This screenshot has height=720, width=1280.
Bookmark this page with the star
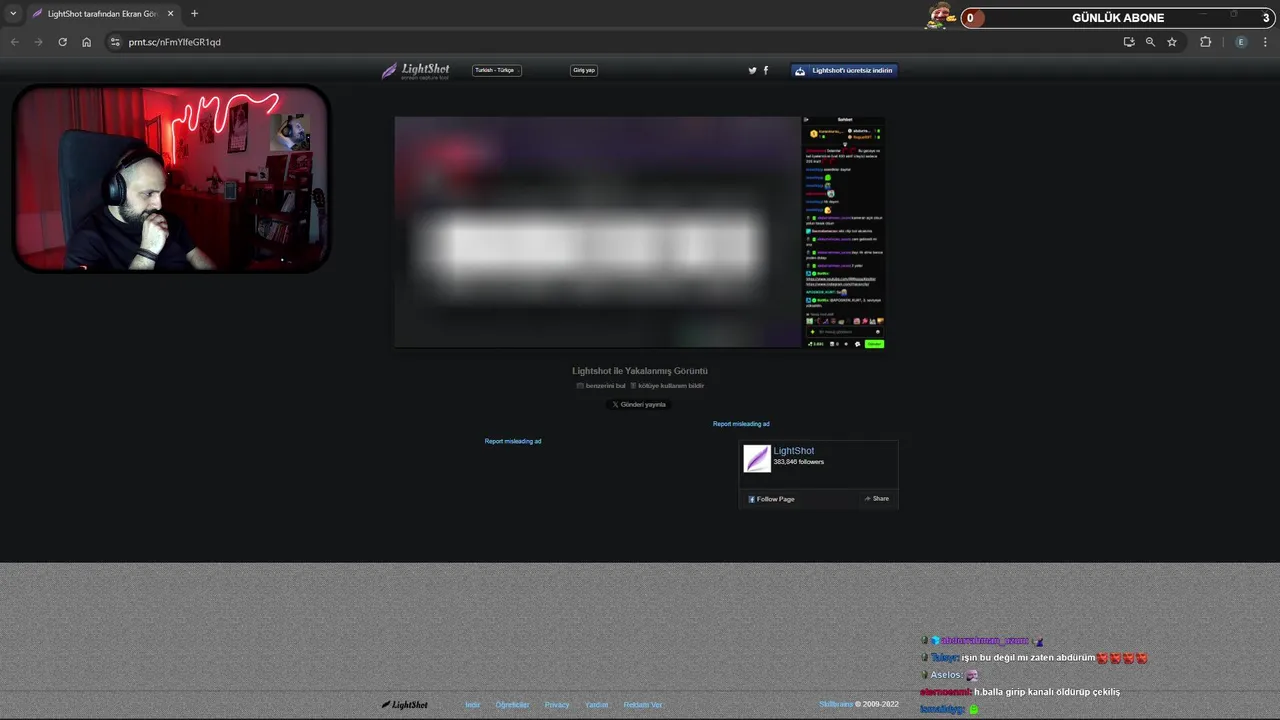pos(1172,42)
